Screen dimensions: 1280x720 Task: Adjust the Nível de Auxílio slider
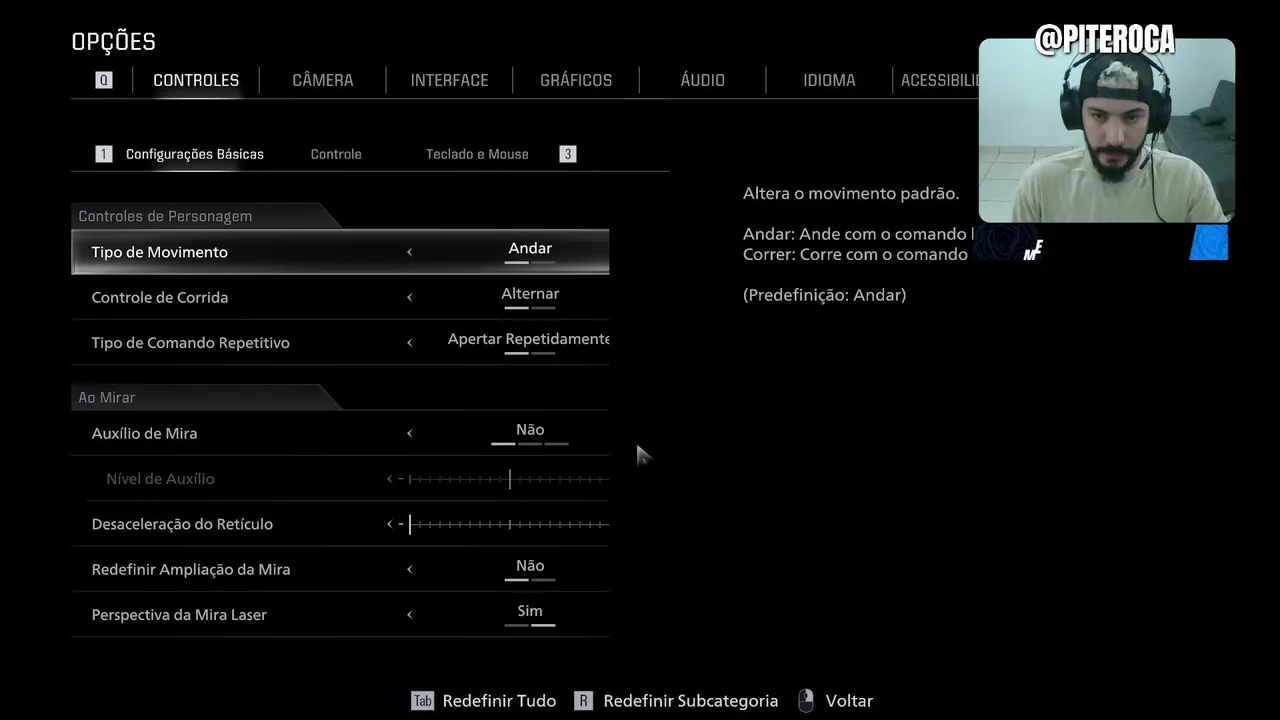coord(508,479)
